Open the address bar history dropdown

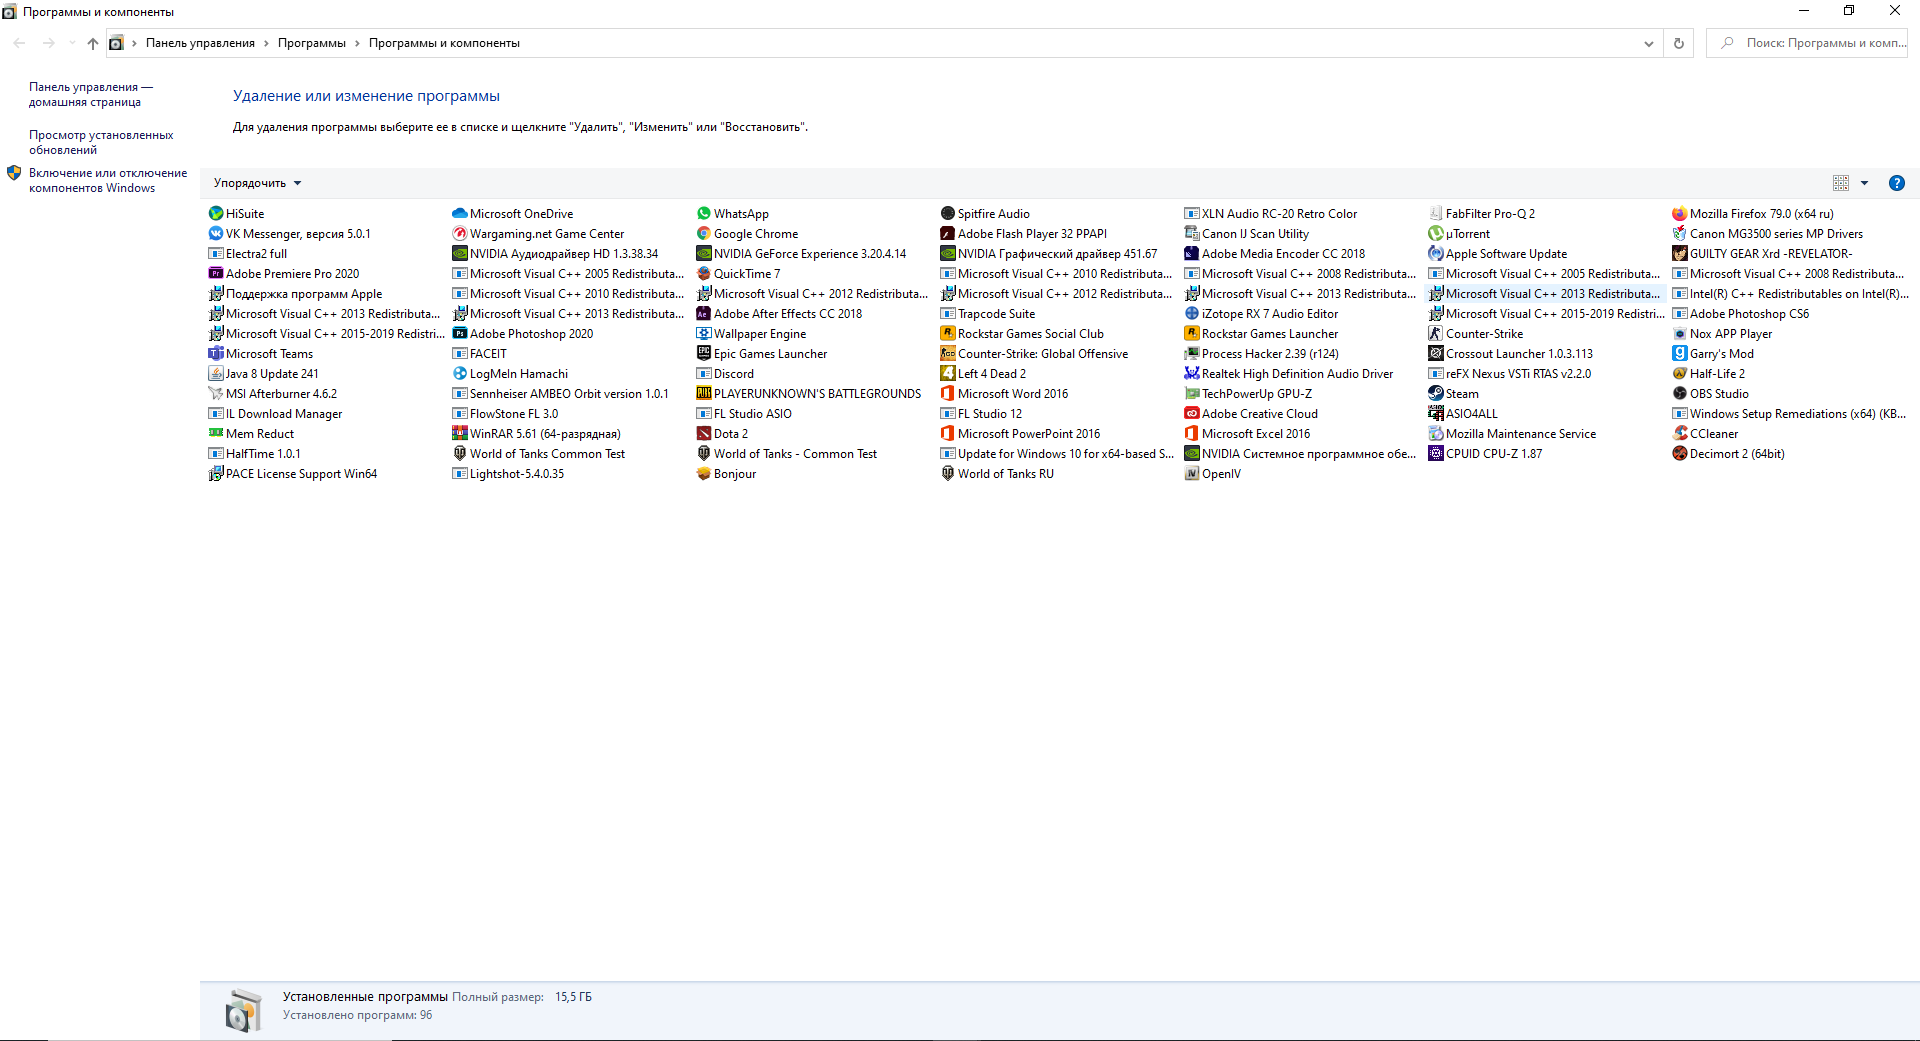(x=1648, y=43)
